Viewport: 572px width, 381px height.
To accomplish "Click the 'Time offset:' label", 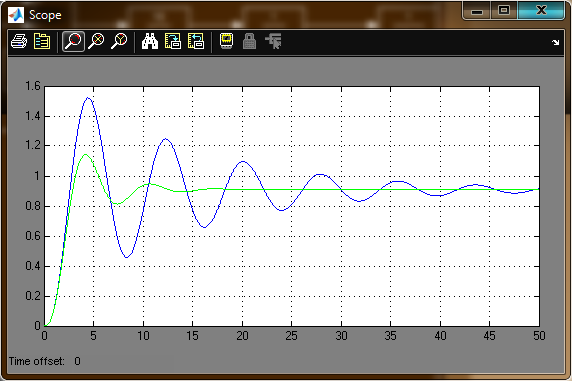I will pos(36,361).
